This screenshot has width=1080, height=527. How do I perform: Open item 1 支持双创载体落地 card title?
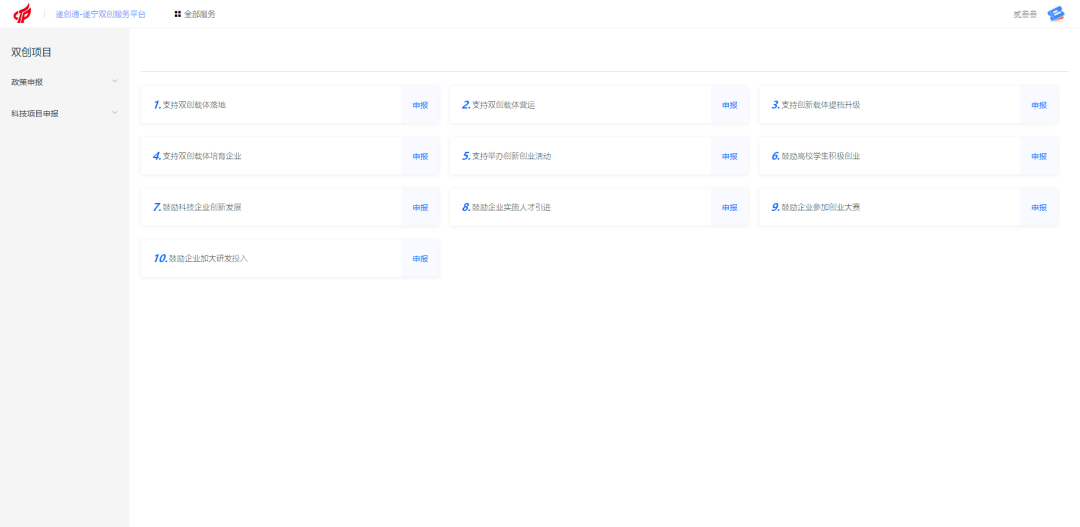point(194,105)
